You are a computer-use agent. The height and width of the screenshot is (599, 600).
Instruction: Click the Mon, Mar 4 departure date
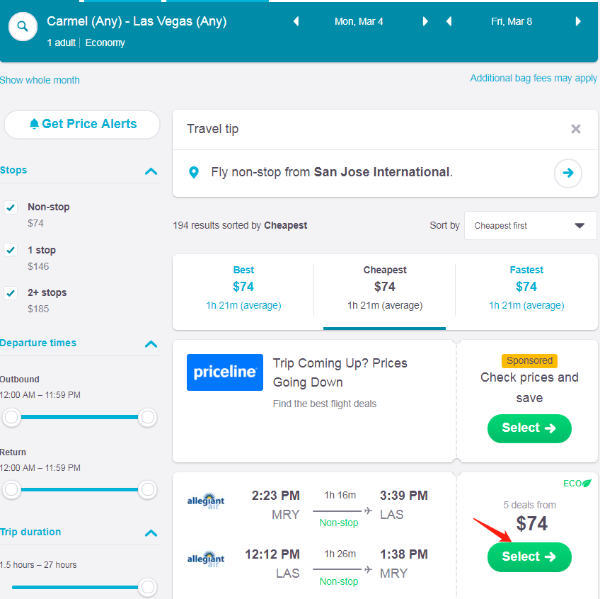(359, 22)
